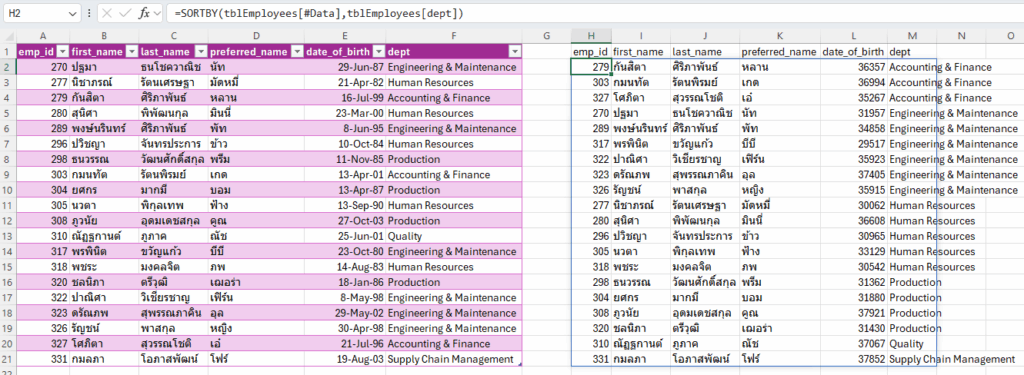This screenshot has width=1024, height=375.
Task: Click date_of_birth header in column L
Action: pyautogui.click(x=854, y=52)
